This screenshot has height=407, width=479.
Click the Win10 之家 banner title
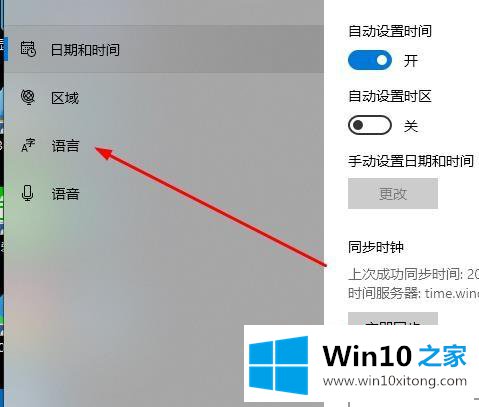(394, 356)
